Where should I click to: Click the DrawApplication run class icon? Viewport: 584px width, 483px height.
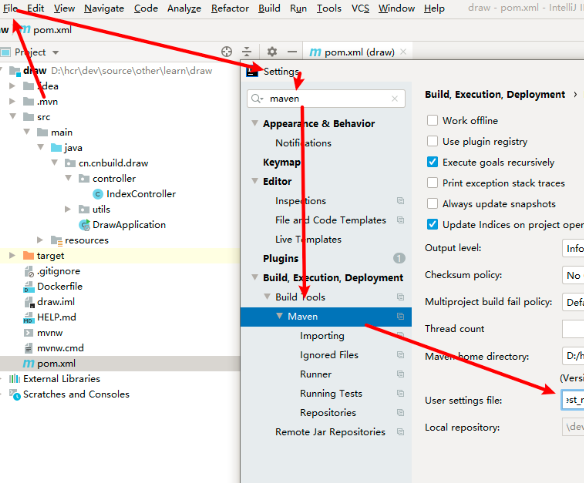pos(85,225)
